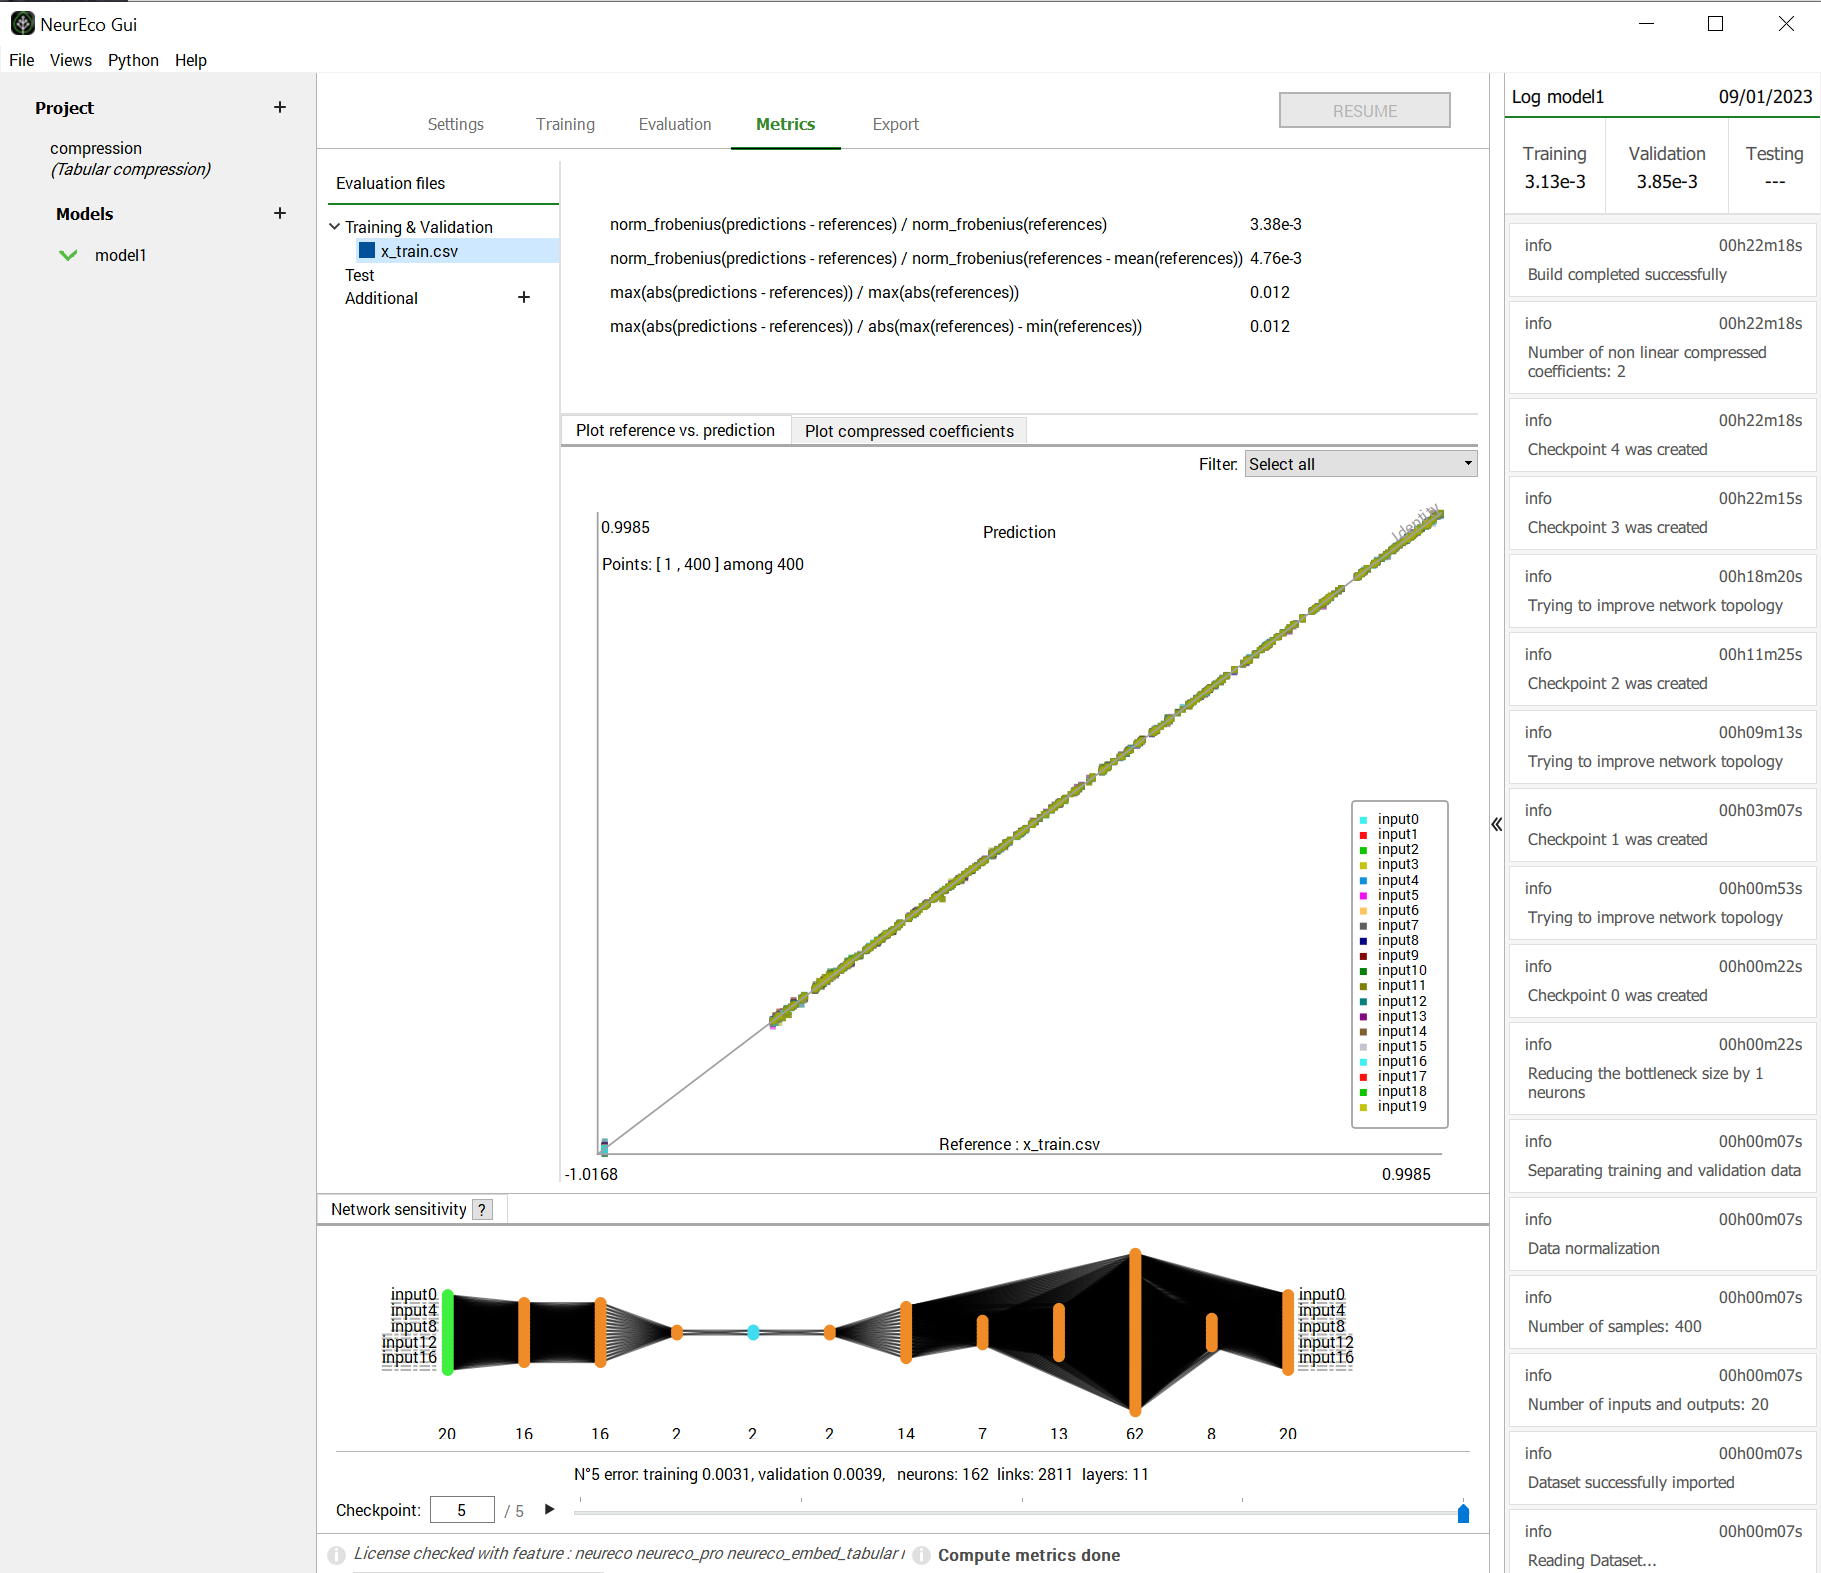Click the license info status icon
This screenshot has width=1821, height=1573.
(336, 1554)
